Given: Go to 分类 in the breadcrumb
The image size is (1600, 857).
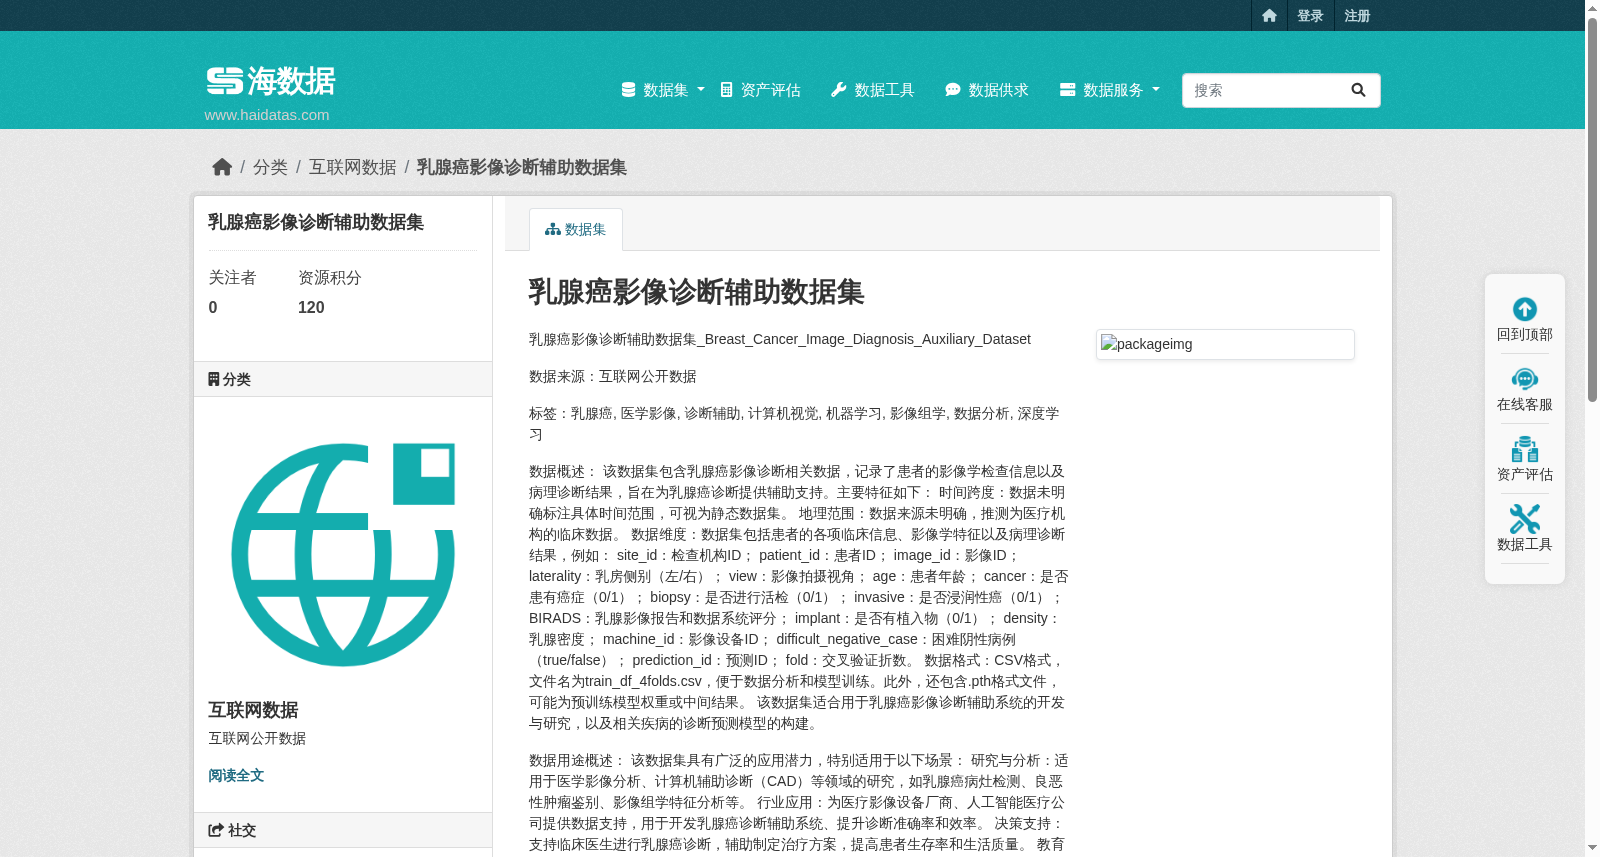Looking at the screenshot, I should tap(270, 167).
